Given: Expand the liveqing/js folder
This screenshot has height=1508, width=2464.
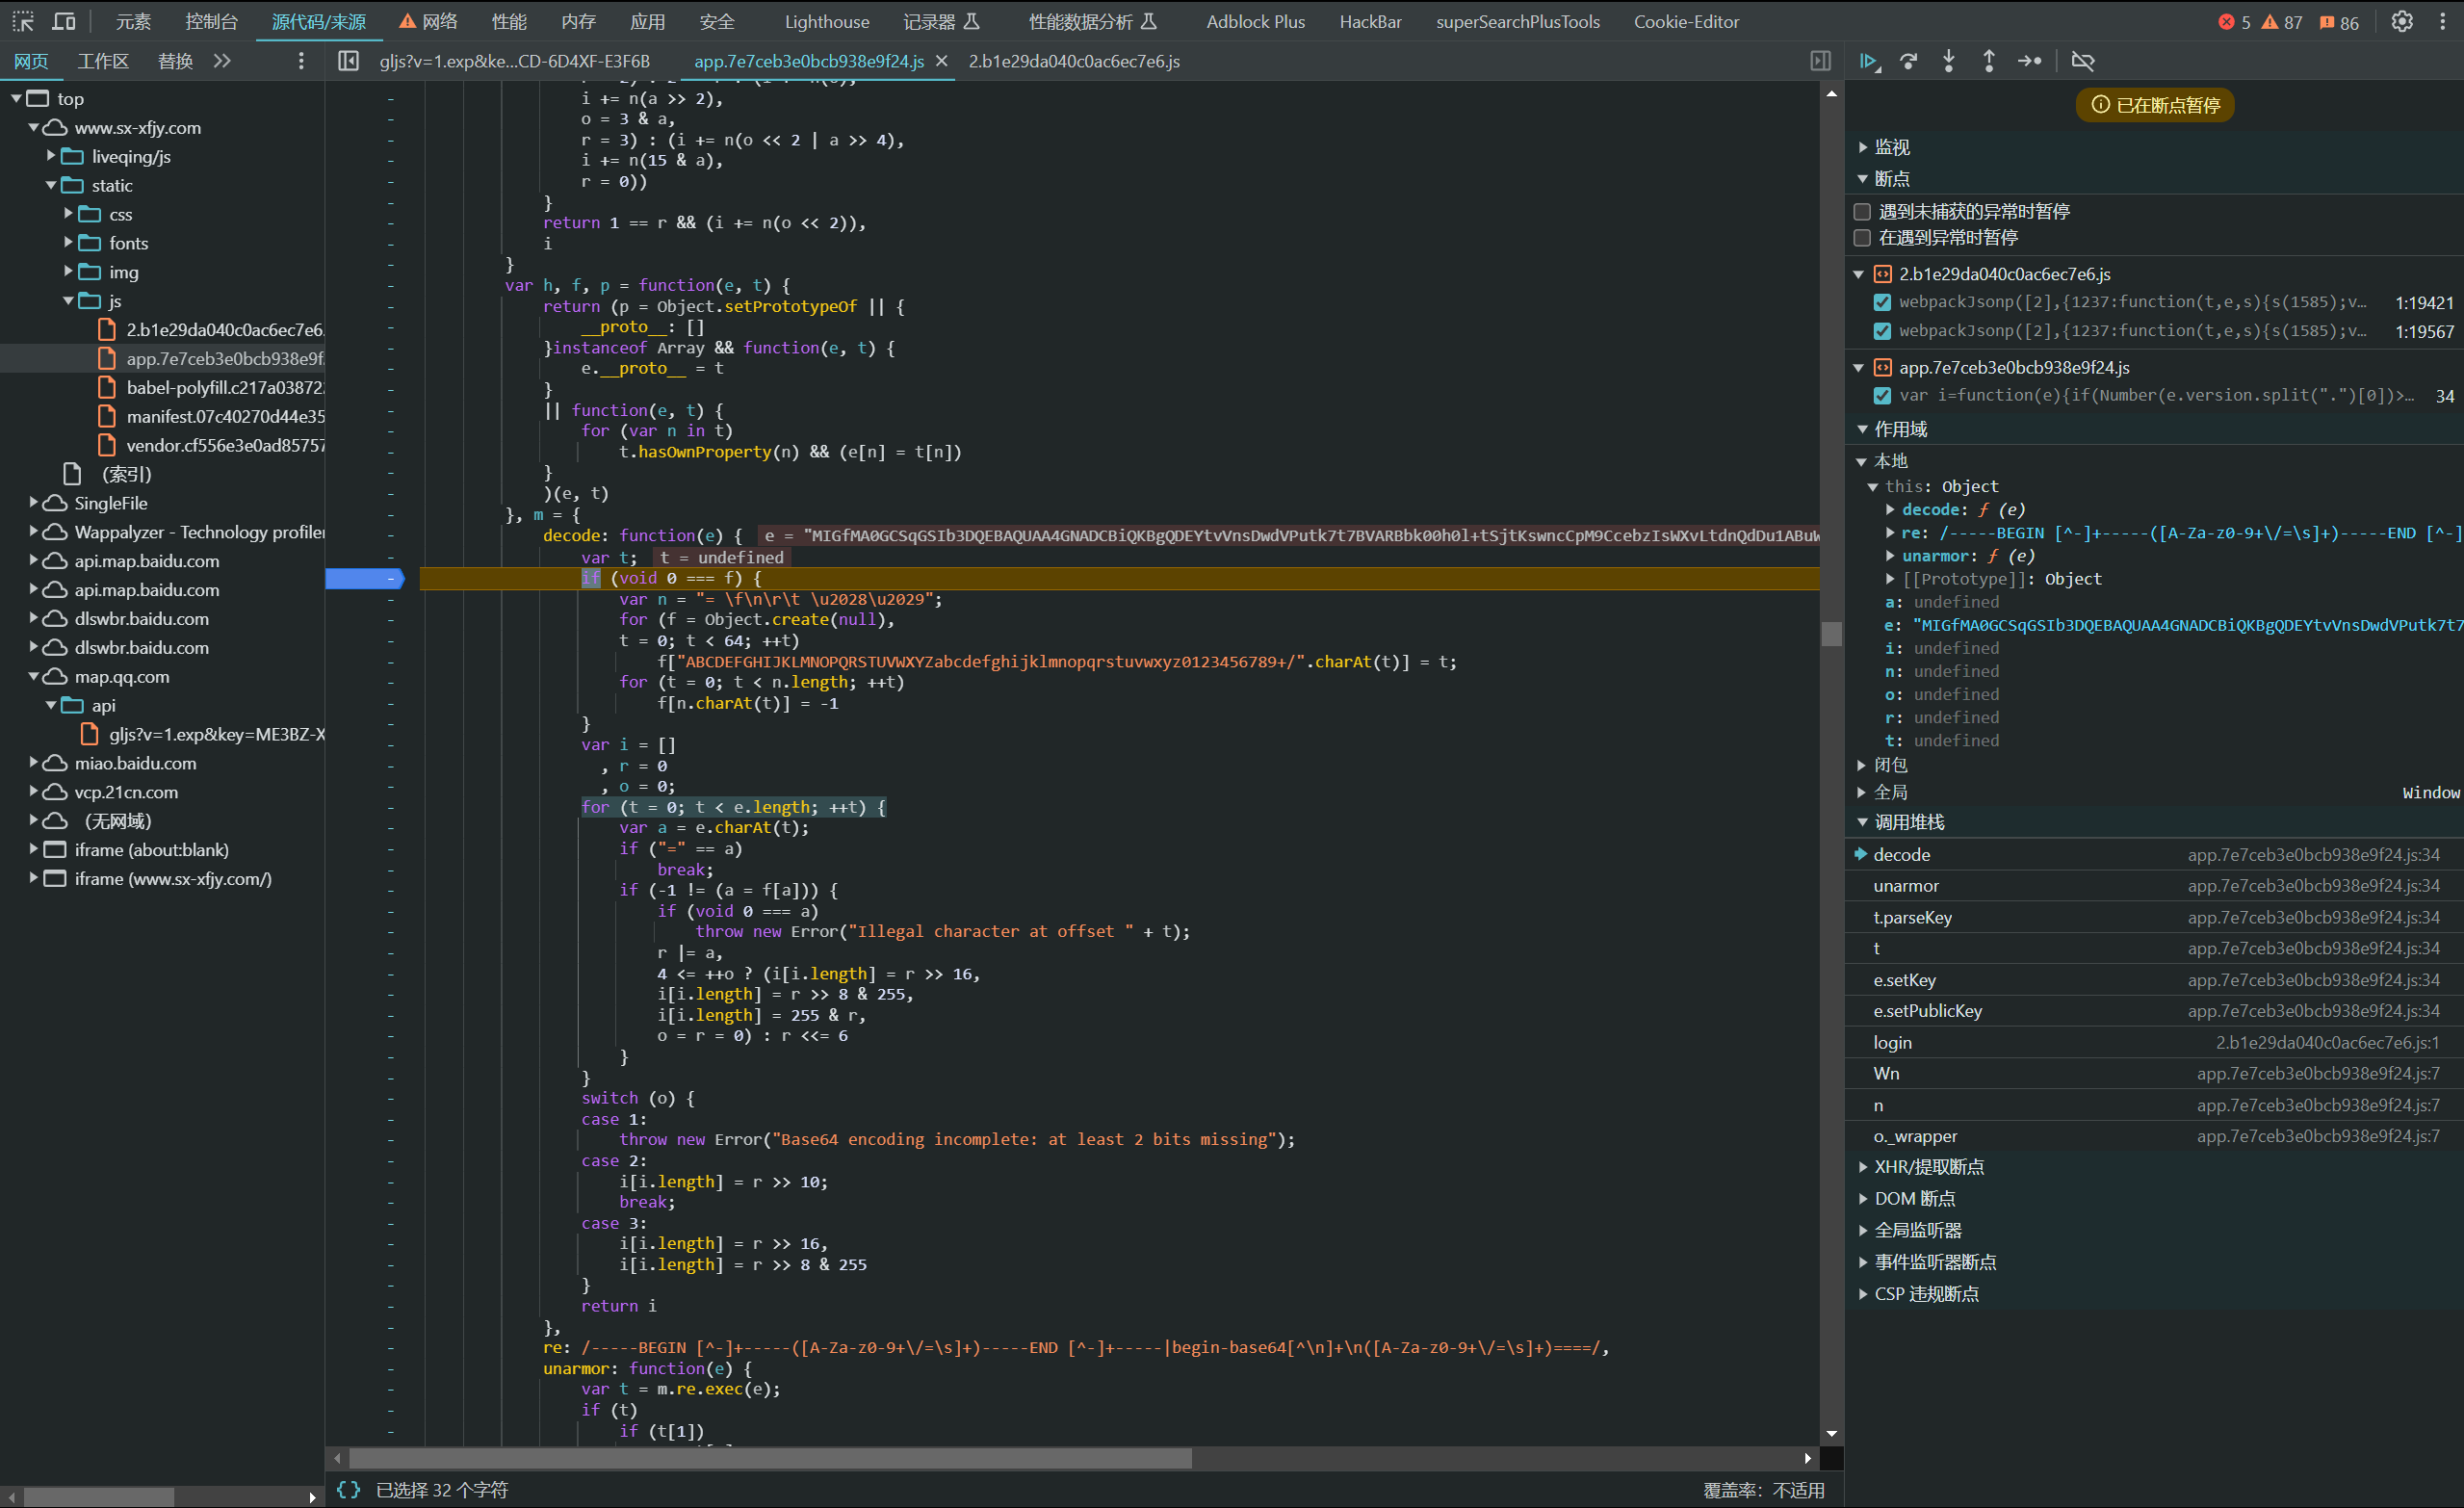Looking at the screenshot, I should coord(51,156).
